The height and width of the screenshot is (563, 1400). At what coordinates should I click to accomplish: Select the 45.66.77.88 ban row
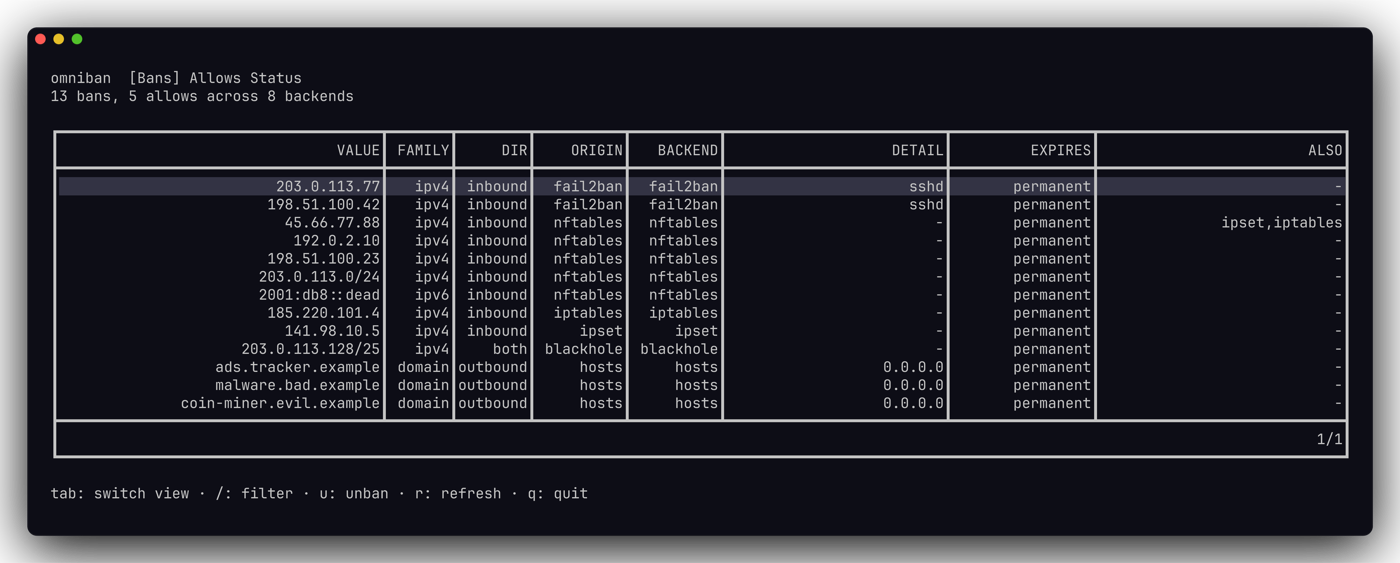pos(700,222)
